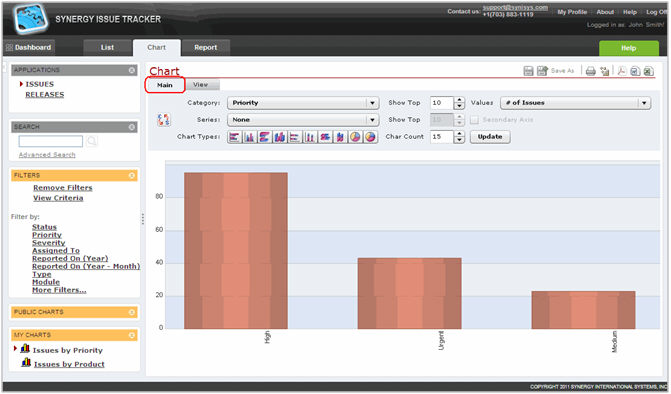The height and width of the screenshot is (394, 671).
Task: Click the Char Count input field
Action: pyautogui.click(x=442, y=137)
